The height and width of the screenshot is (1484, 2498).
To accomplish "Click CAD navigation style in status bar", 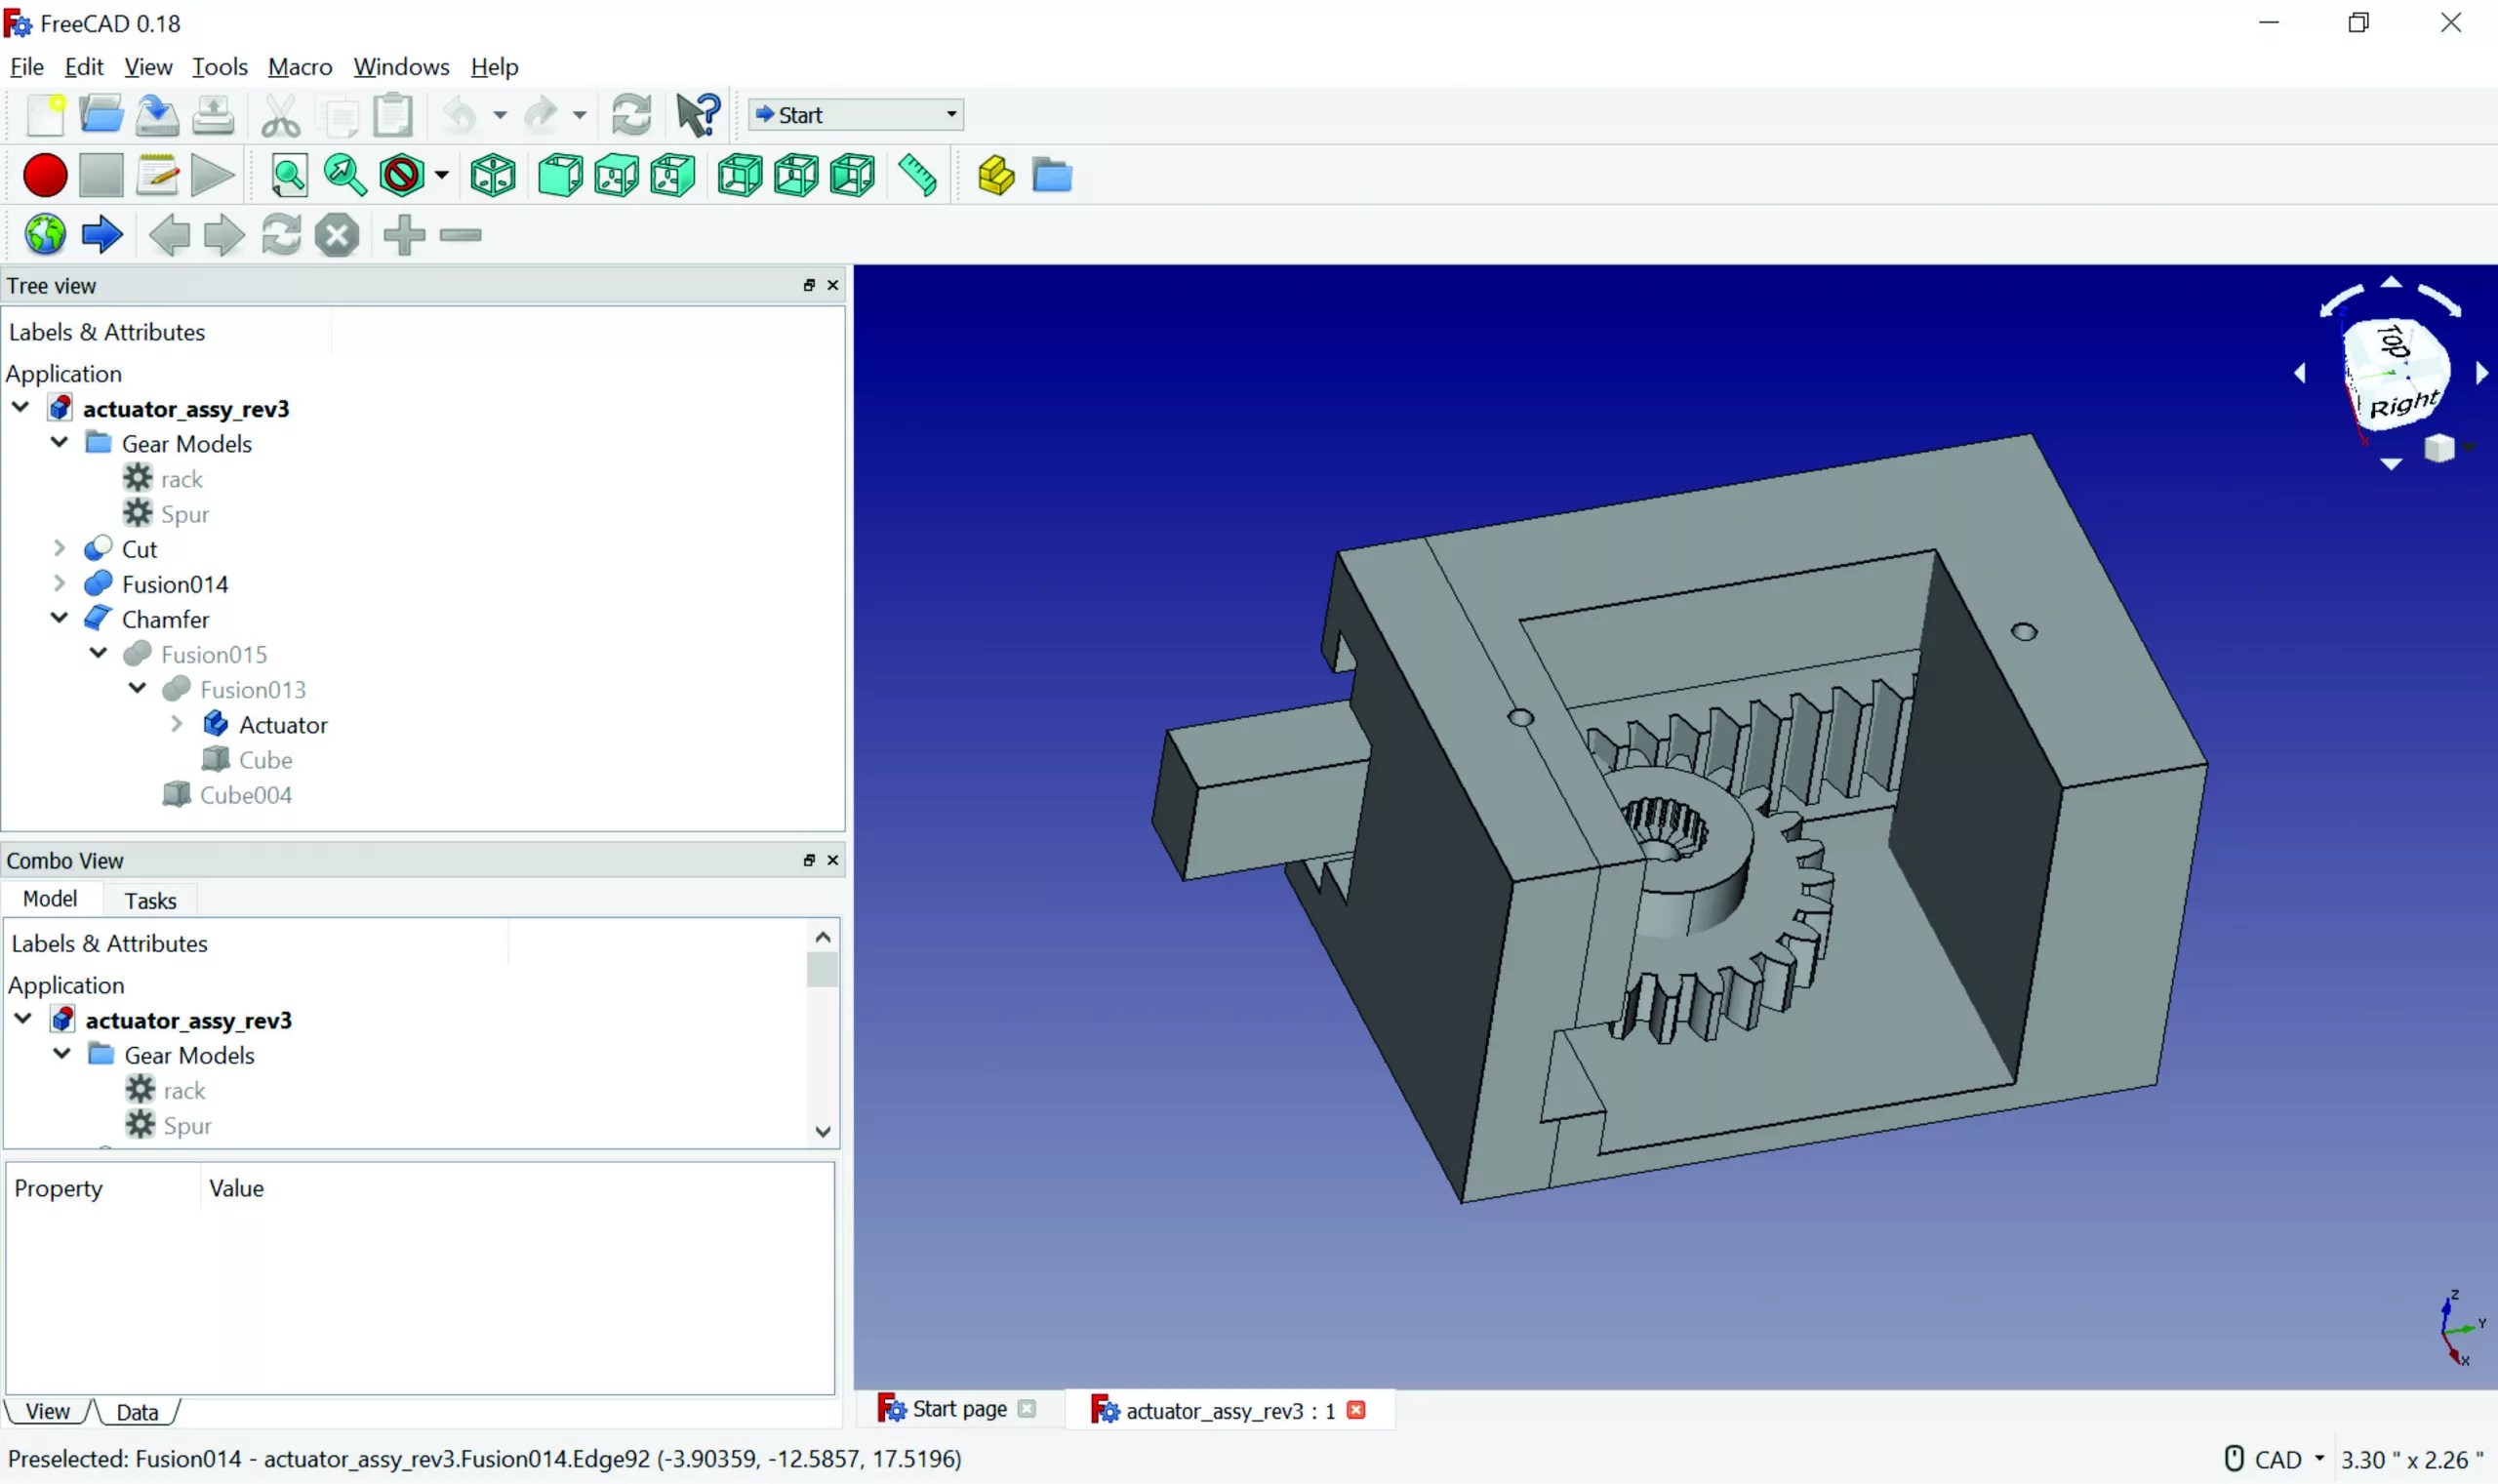I will click(x=2277, y=1459).
